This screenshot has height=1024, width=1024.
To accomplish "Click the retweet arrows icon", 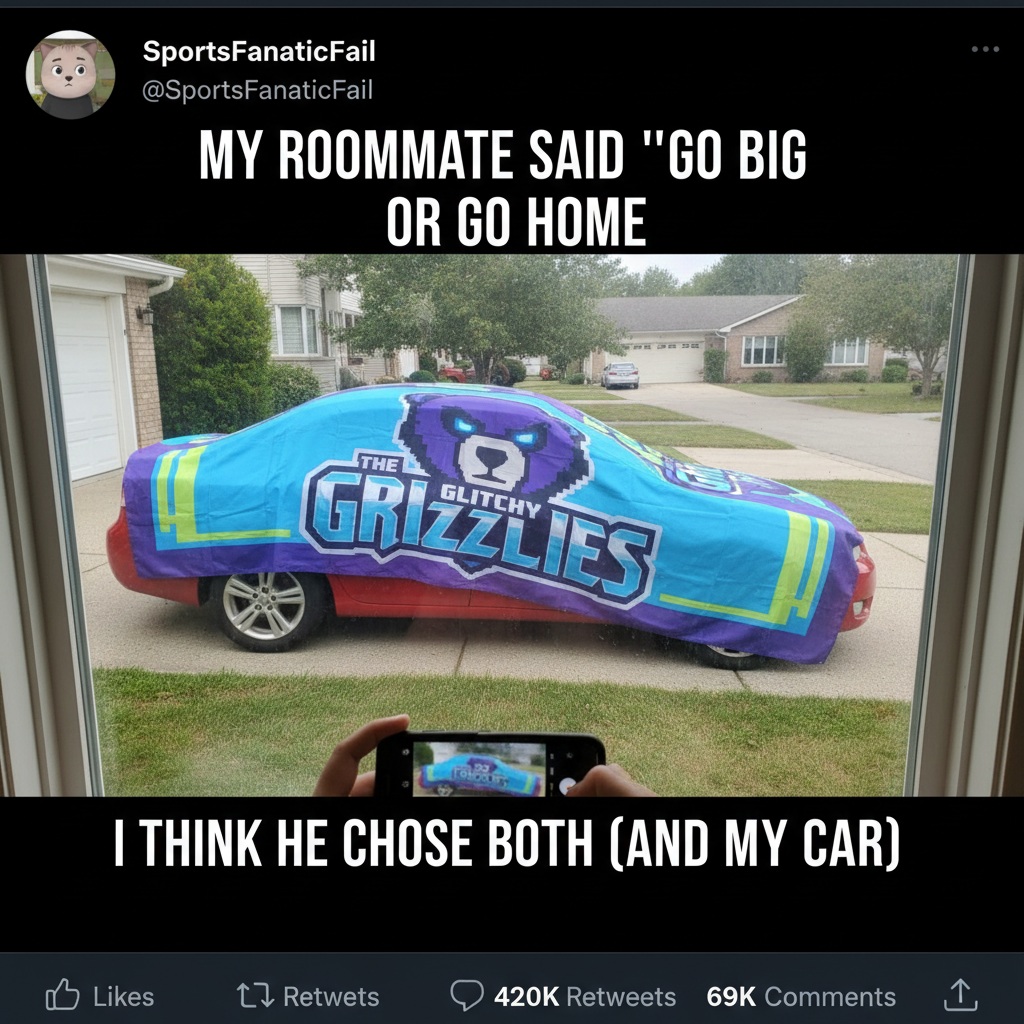I will tap(255, 997).
